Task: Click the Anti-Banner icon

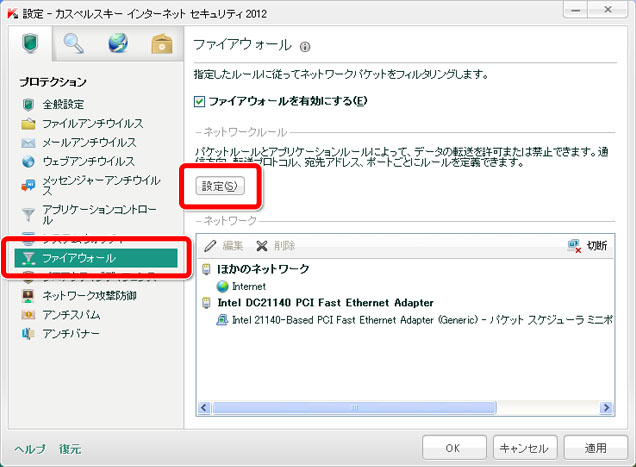Action: point(28,334)
